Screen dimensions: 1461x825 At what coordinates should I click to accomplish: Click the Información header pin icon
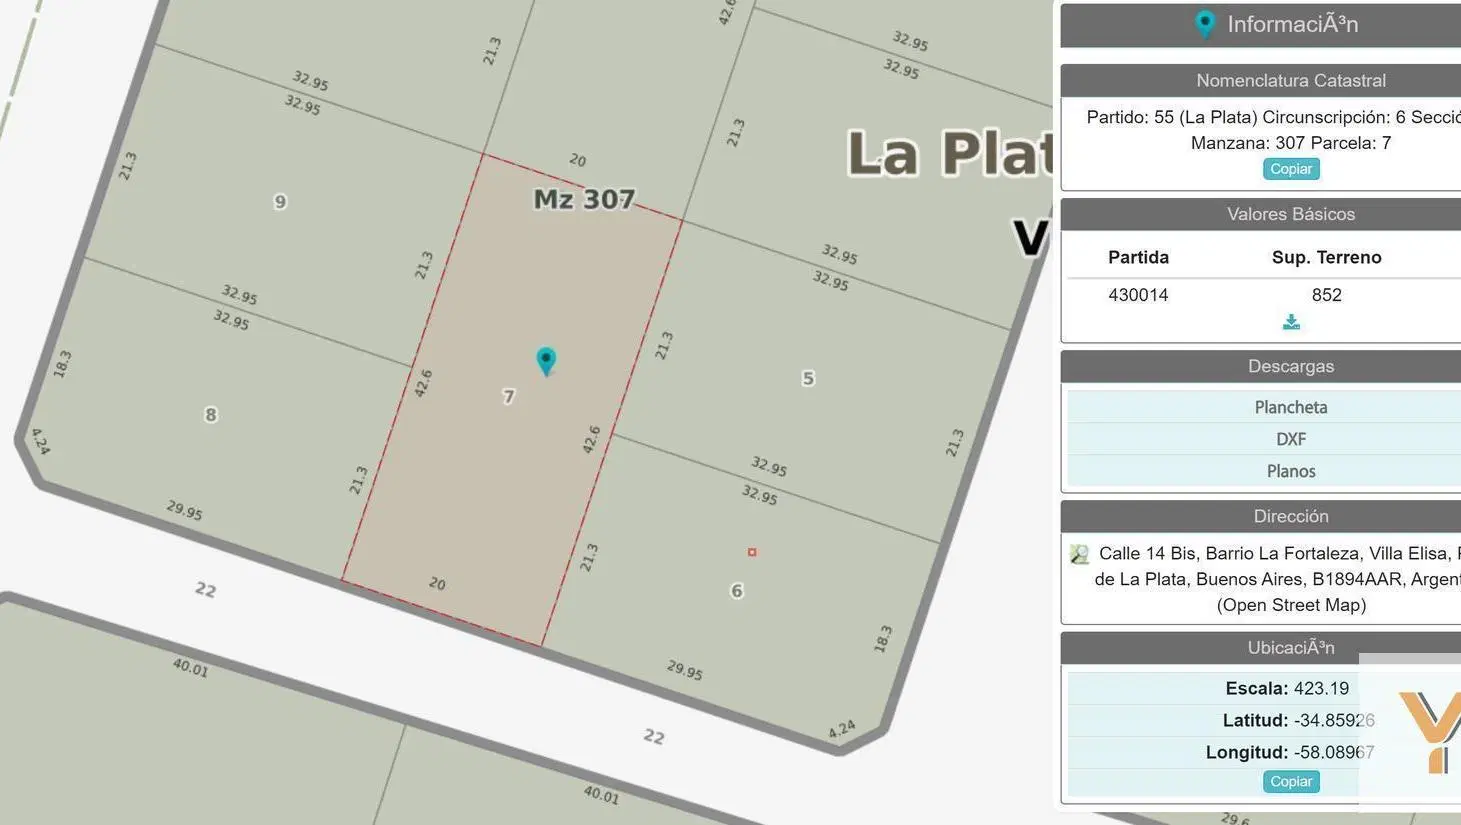(x=1205, y=24)
